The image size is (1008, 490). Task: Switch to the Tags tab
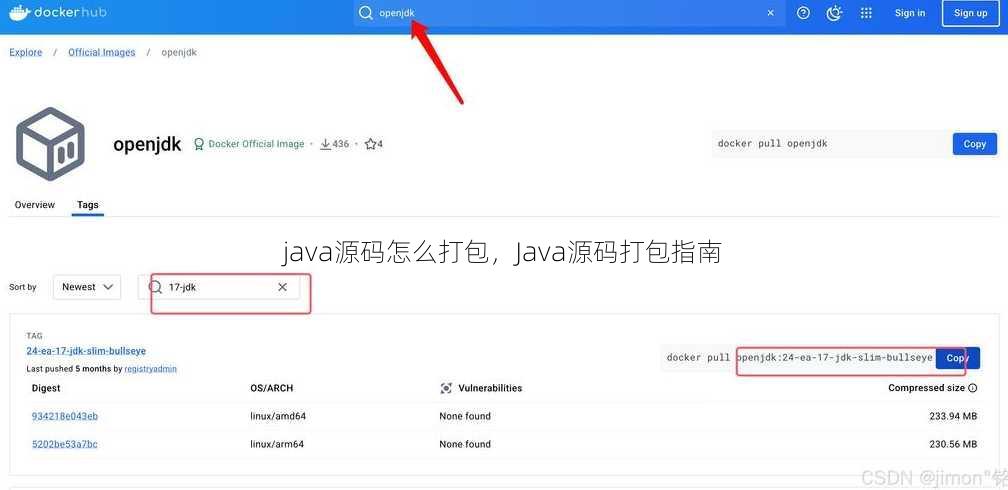pos(87,204)
